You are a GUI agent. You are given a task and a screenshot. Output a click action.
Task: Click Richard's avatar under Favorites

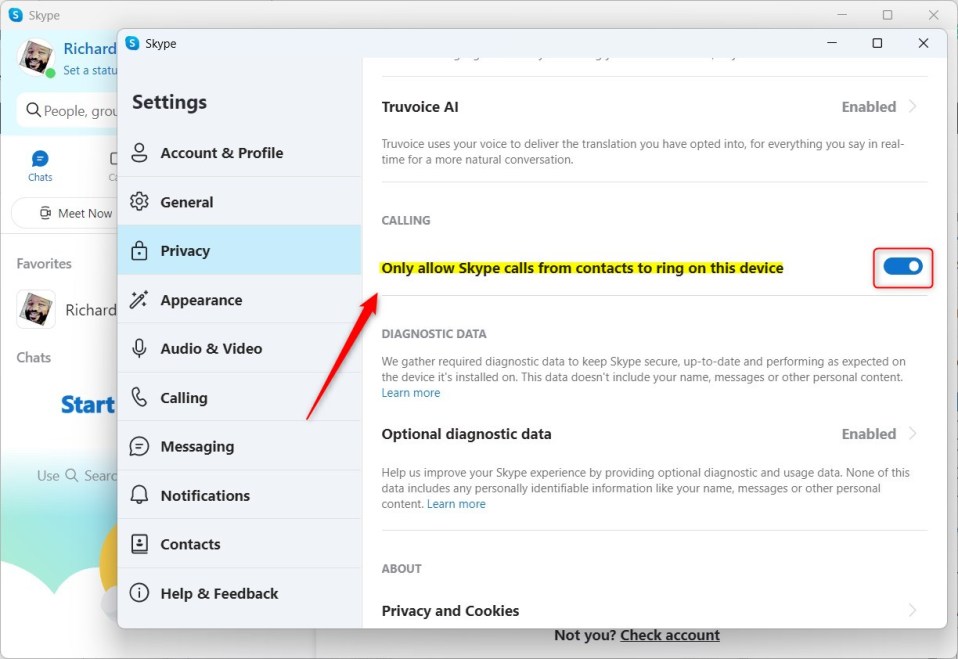(35, 308)
